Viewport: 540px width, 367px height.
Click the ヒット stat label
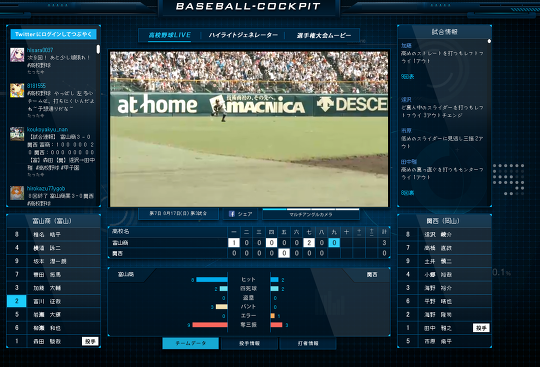pyautogui.click(x=248, y=280)
